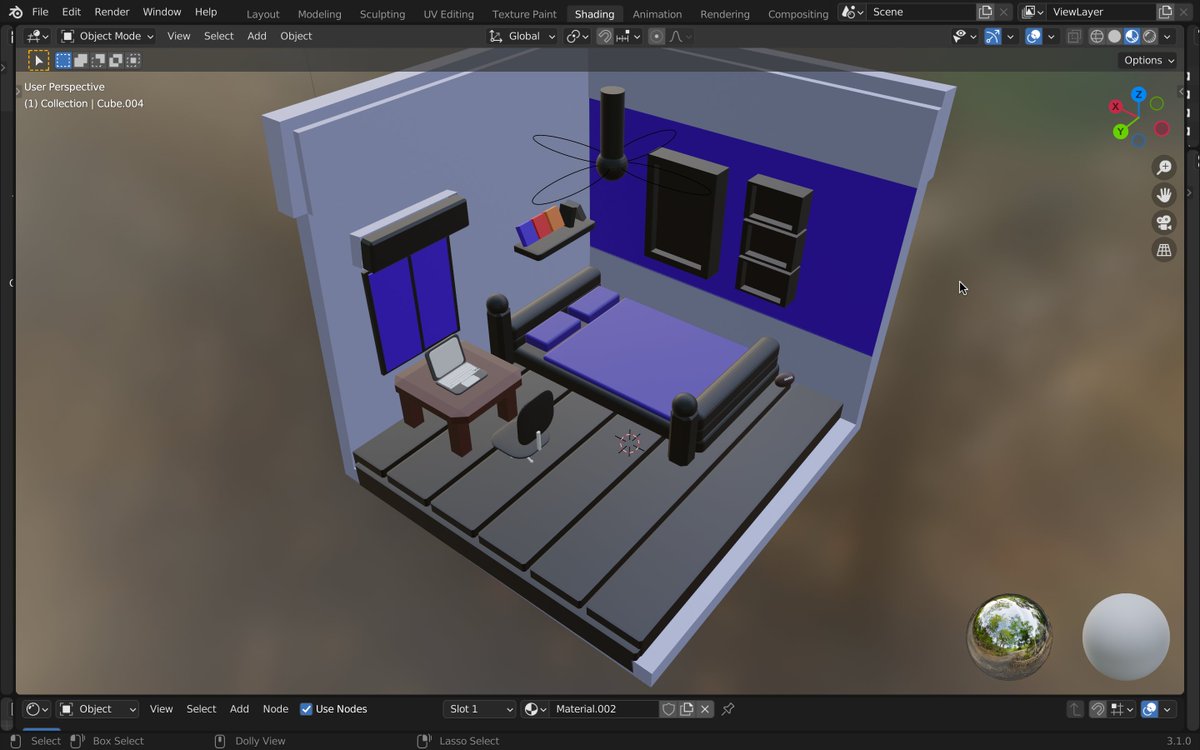Switch to rendered viewport shading

point(1150,36)
